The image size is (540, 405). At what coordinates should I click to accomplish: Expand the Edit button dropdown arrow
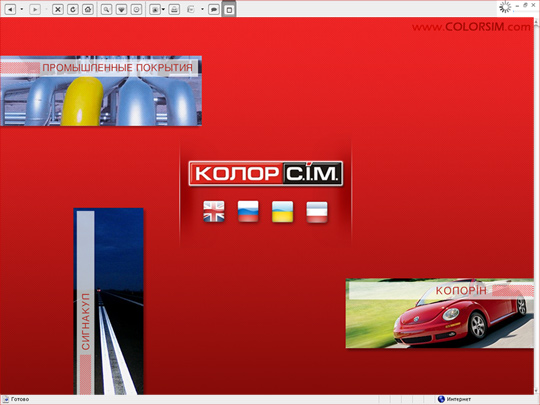click(202, 9)
